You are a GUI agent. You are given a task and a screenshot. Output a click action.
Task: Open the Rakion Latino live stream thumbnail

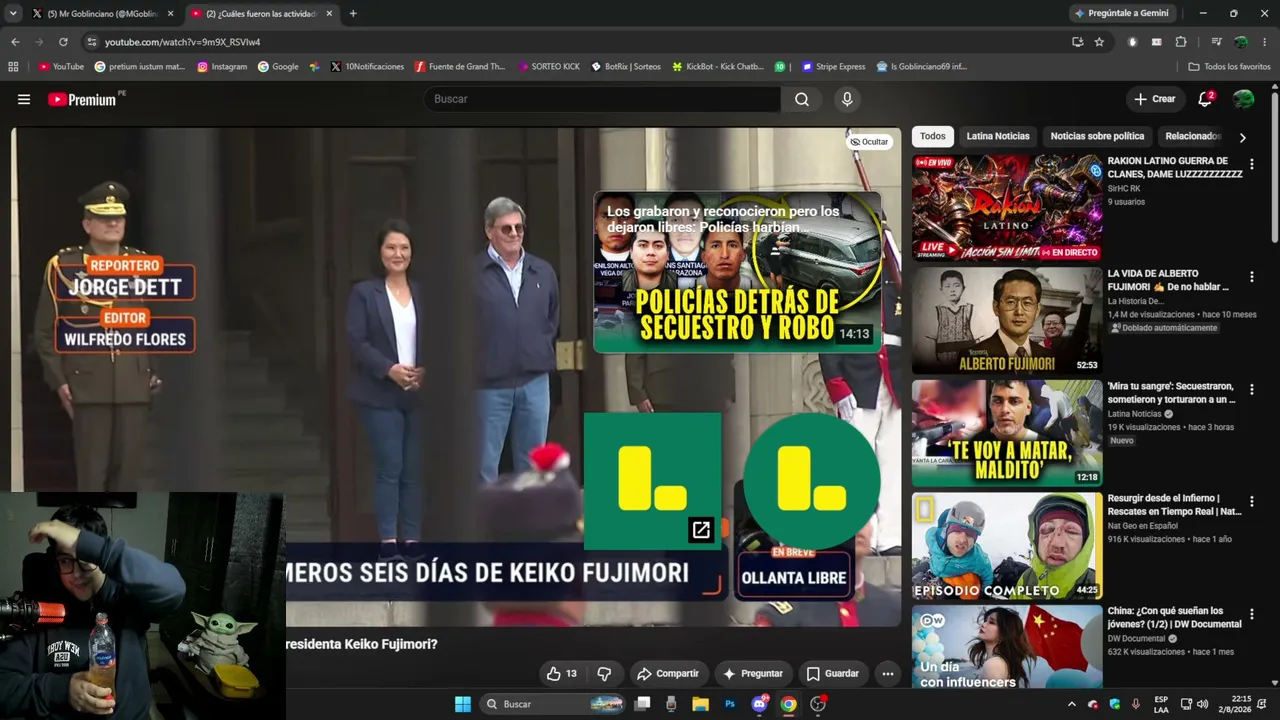pos(1007,207)
